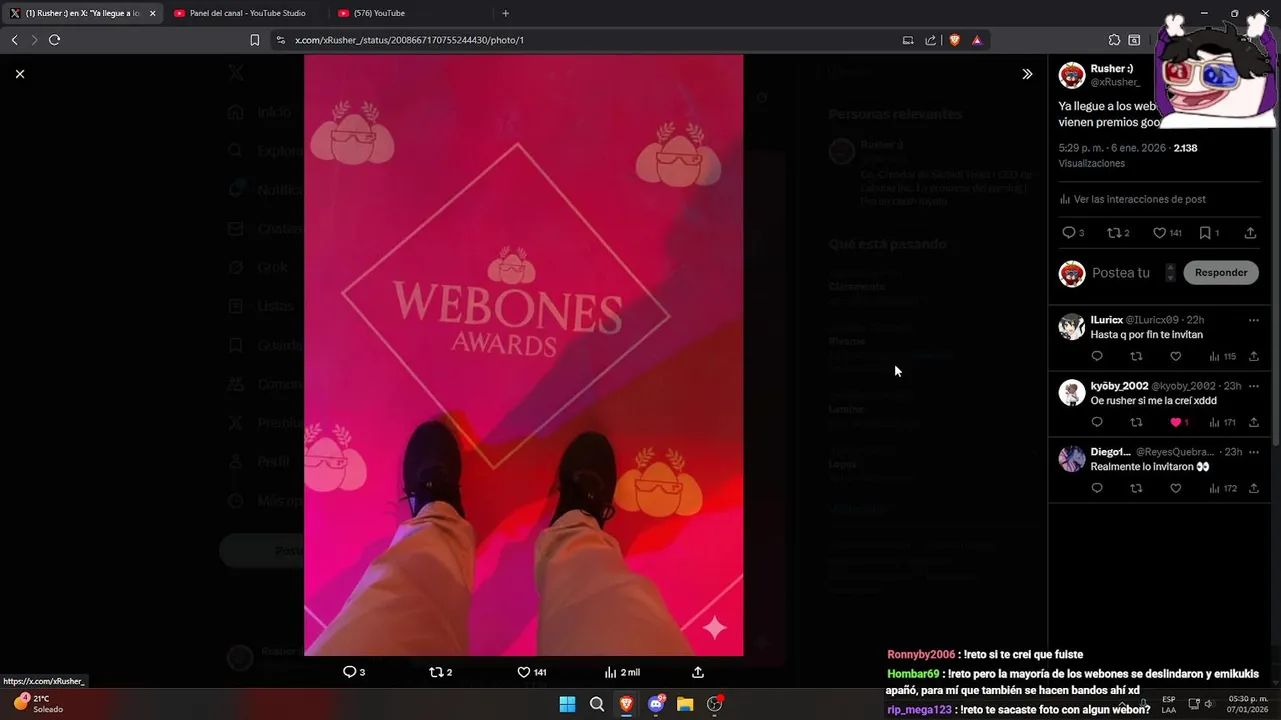The height and width of the screenshot is (720, 1281).
Task: Open Windows taskbar search
Action: tap(597, 704)
